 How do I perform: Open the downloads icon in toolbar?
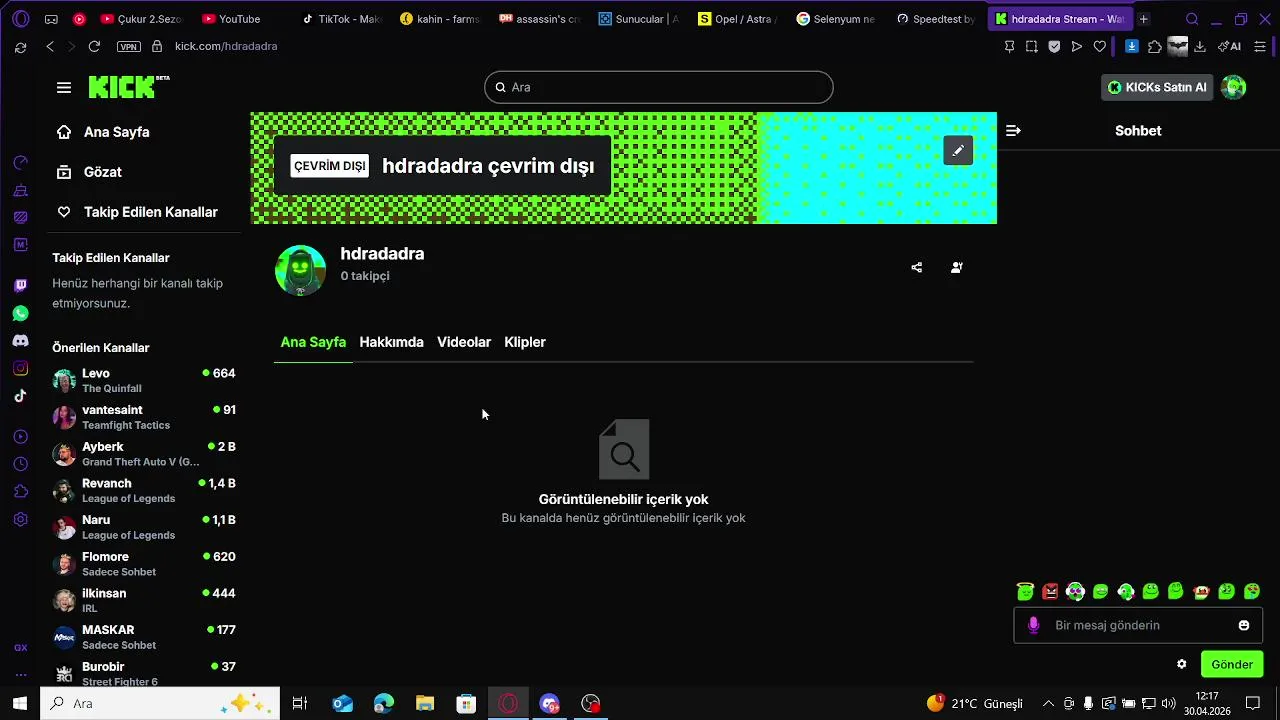click(1200, 46)
